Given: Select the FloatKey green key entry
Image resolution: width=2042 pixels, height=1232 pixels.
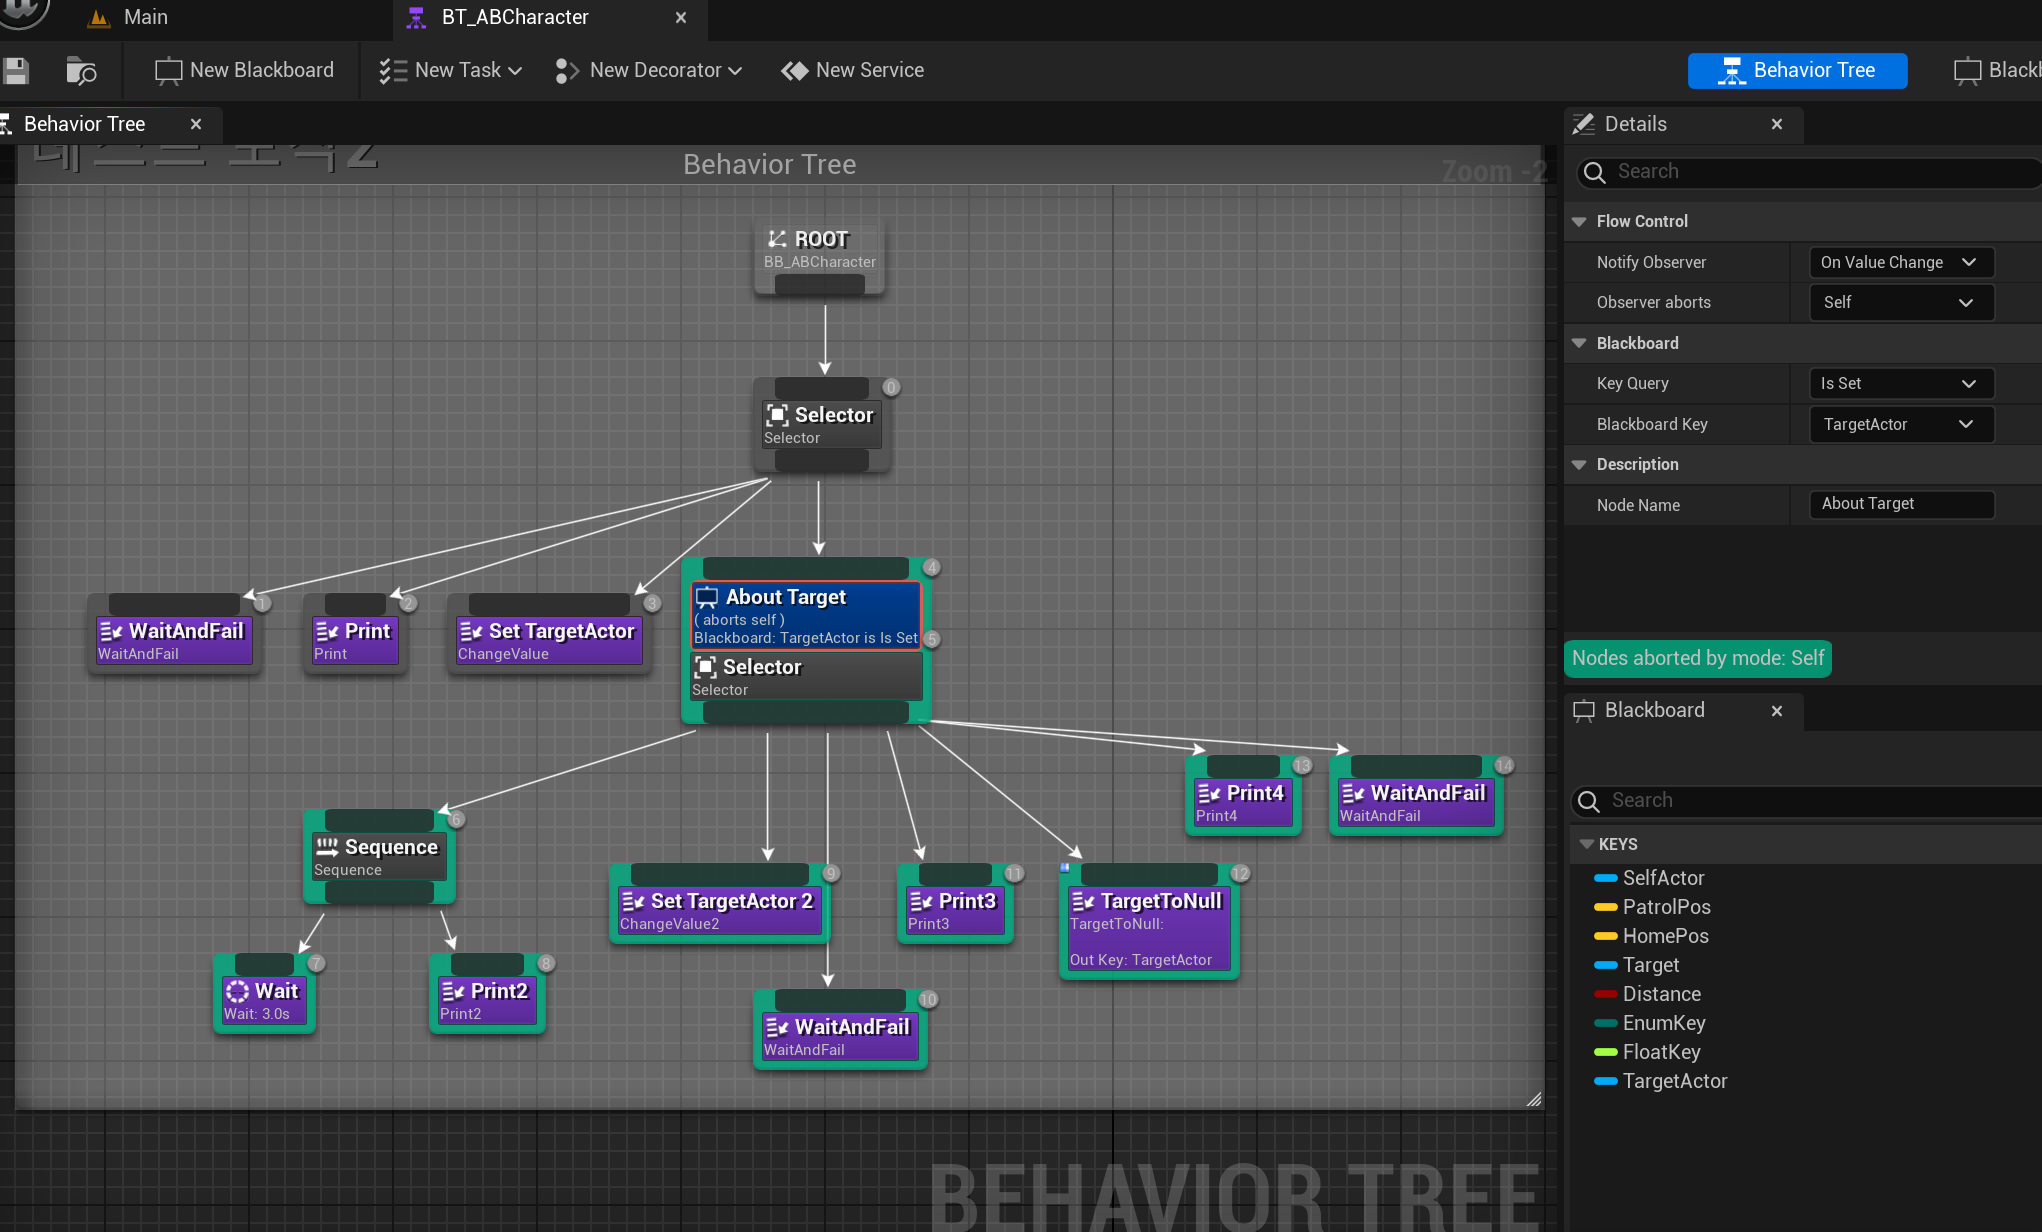Looking at the screenshot, I should click(1661, 1052).
